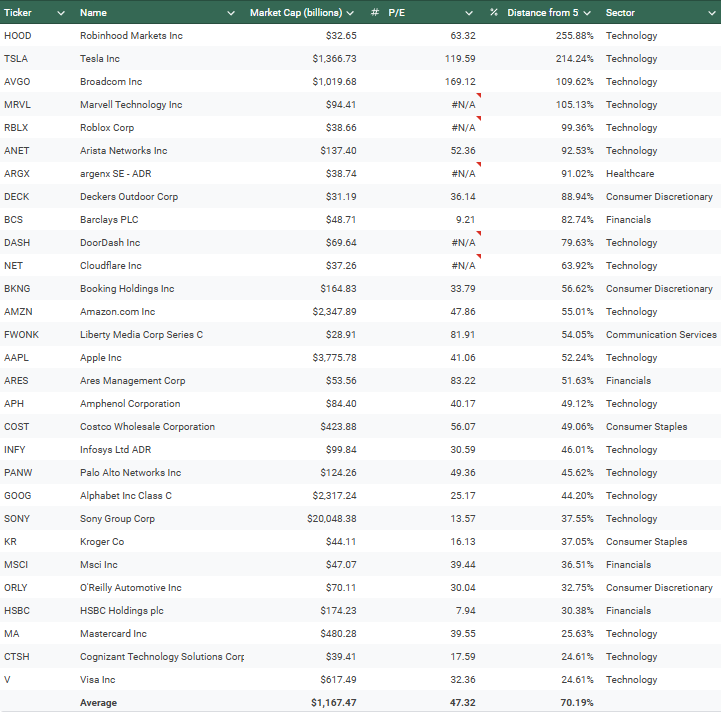Select the Average row label

98,702
